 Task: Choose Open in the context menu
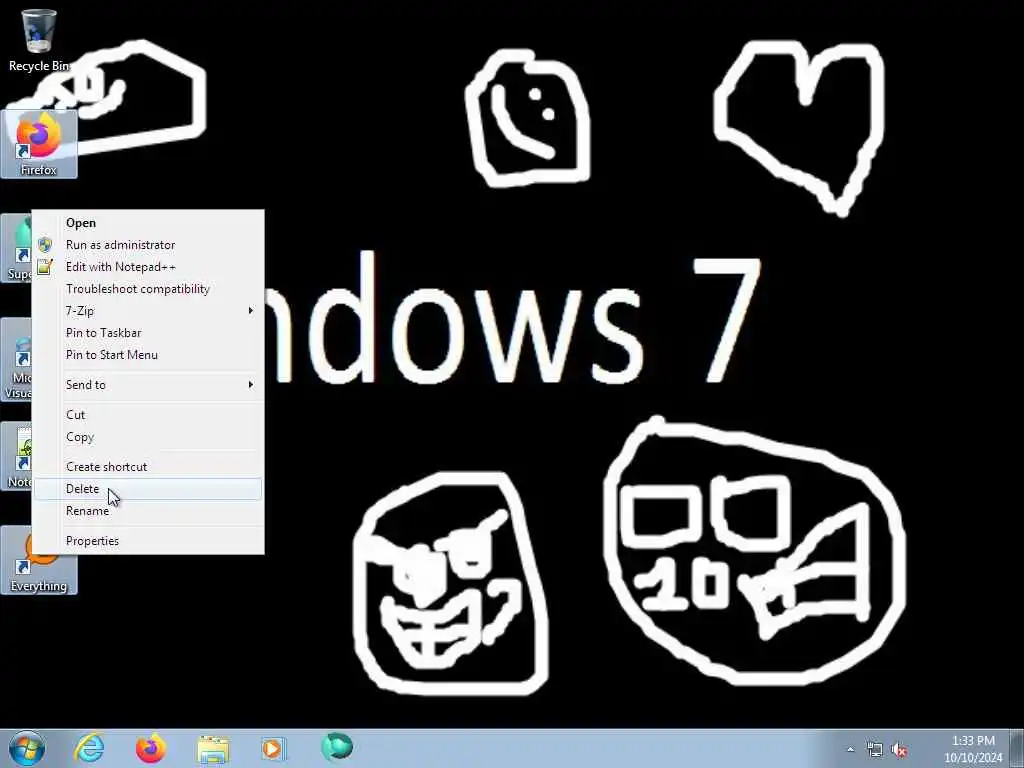tap(149, 223)
